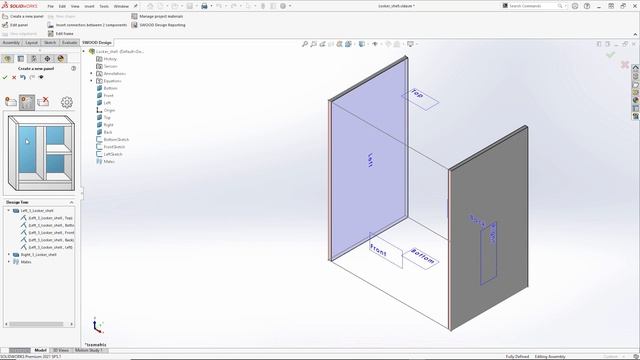Select the Sensors item in flyout tree
640x360 pixels.
[x=107, y=66]
